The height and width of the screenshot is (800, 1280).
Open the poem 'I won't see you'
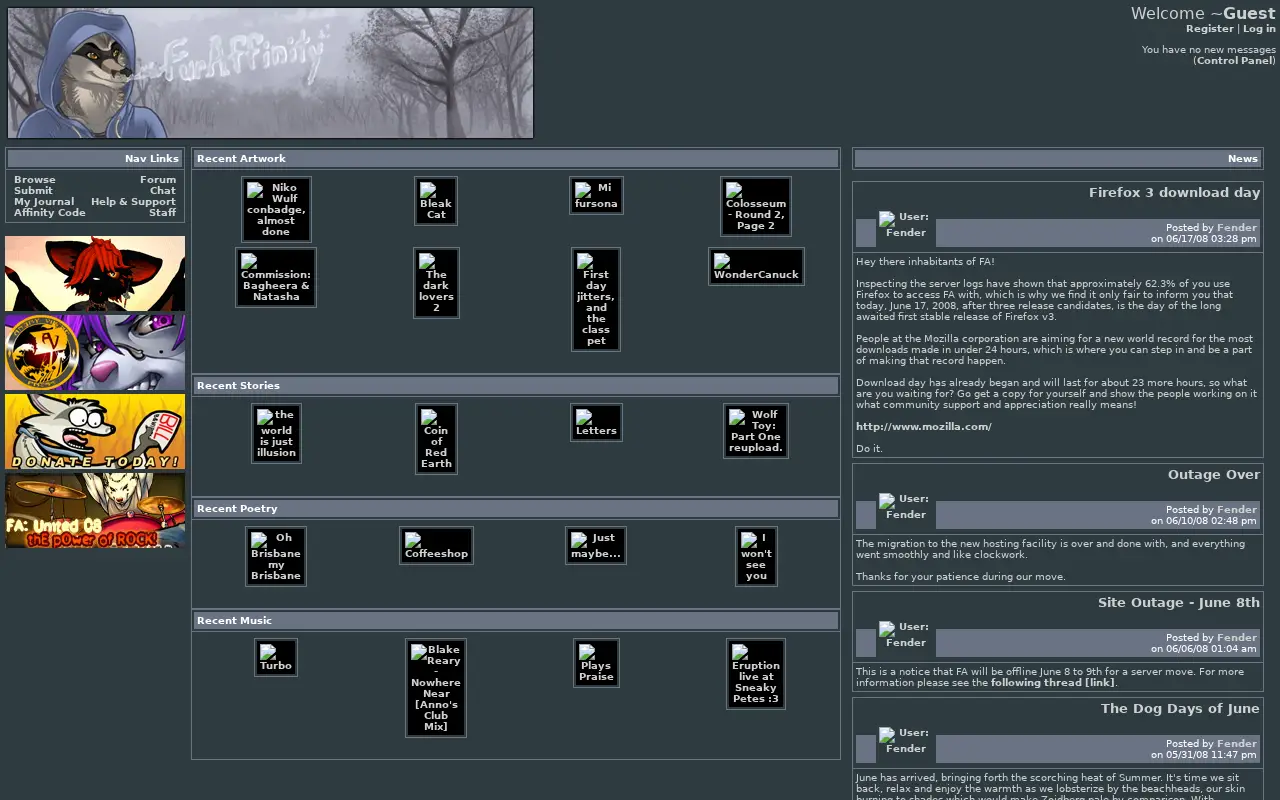pyautogui.click(x=756, y=556)
